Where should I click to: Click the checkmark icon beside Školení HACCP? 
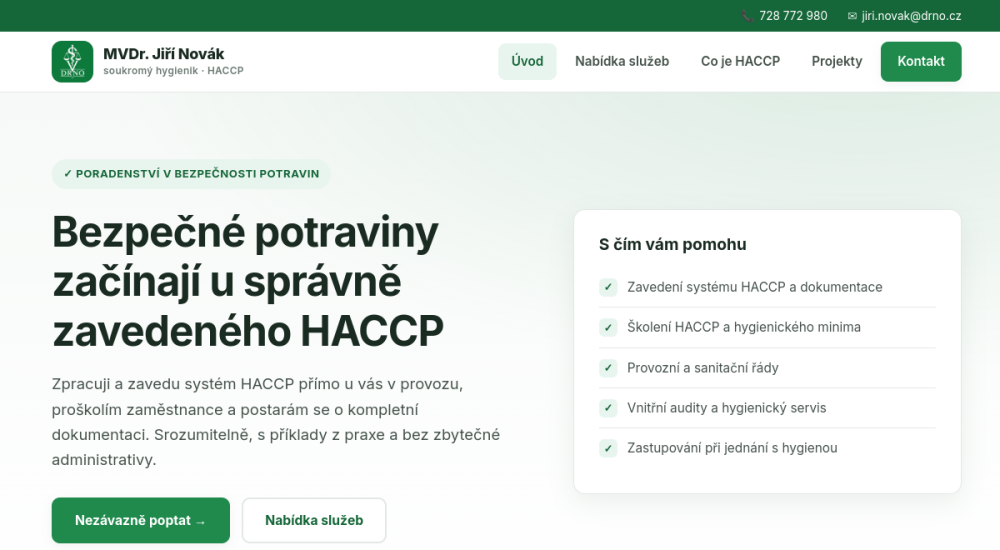[608, 327]
